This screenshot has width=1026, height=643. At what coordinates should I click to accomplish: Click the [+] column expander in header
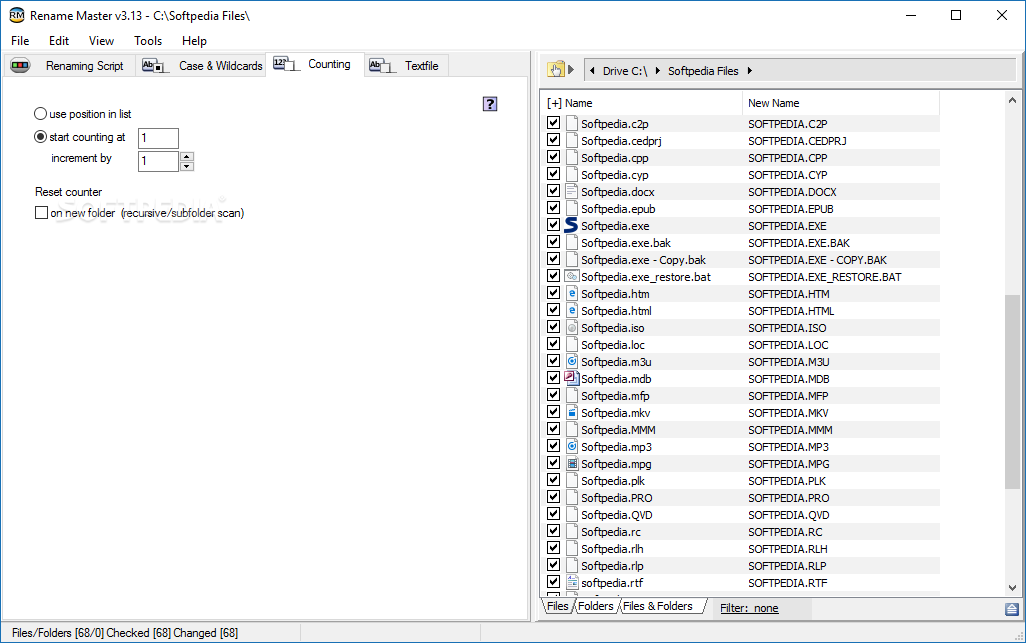point(554,103)
